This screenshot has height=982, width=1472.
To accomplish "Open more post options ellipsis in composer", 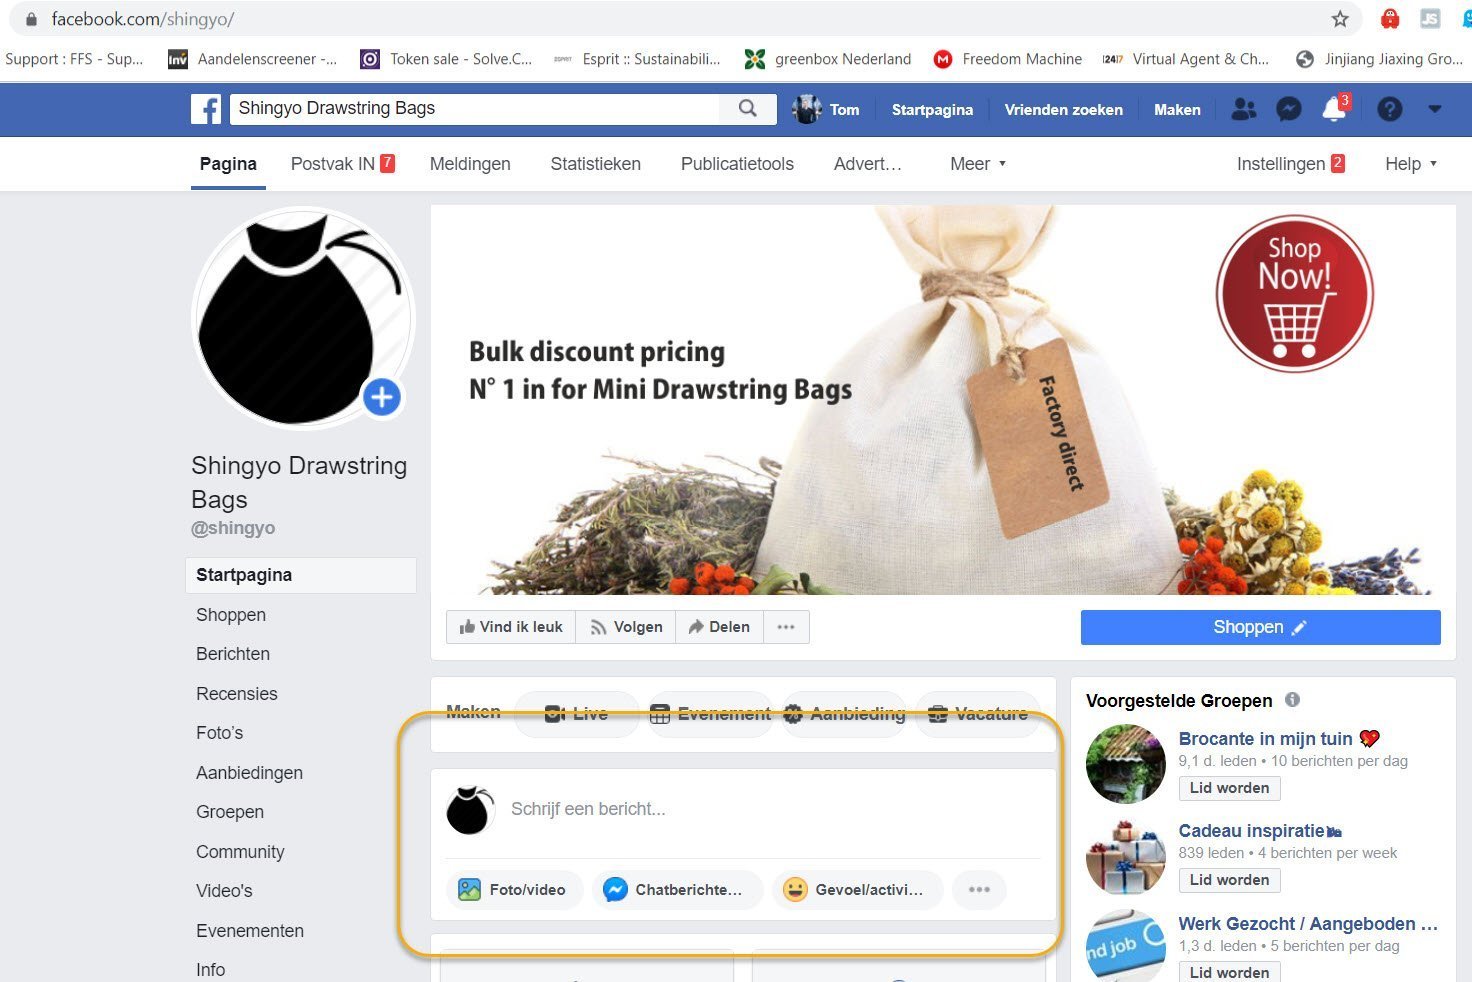I will pyautogui.click(x=979, y=889).
